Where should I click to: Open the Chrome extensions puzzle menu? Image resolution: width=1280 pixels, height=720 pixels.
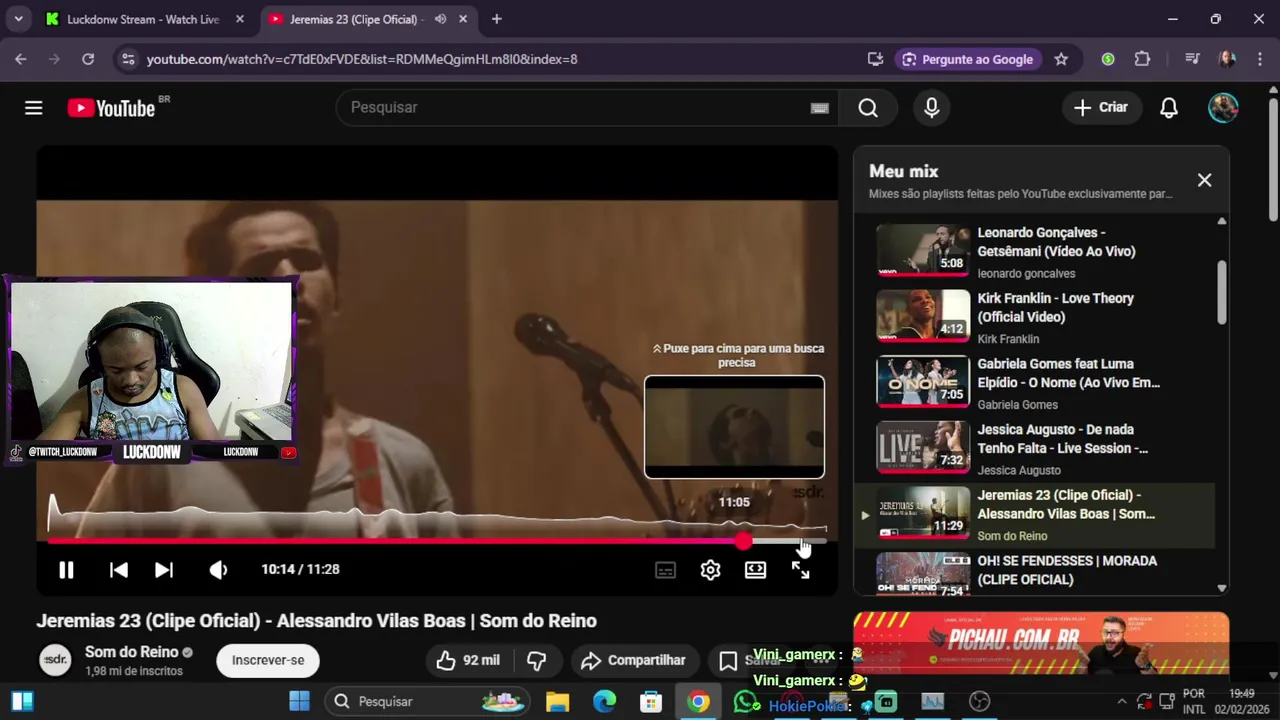coord(1142,59)
